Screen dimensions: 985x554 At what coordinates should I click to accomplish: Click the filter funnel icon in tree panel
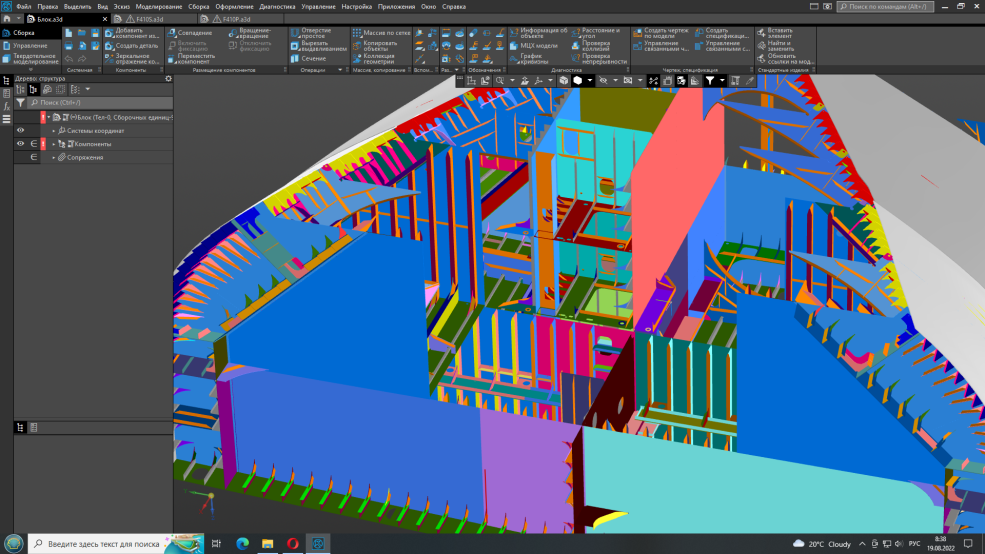pyautogui.click(x=20, y=102)
